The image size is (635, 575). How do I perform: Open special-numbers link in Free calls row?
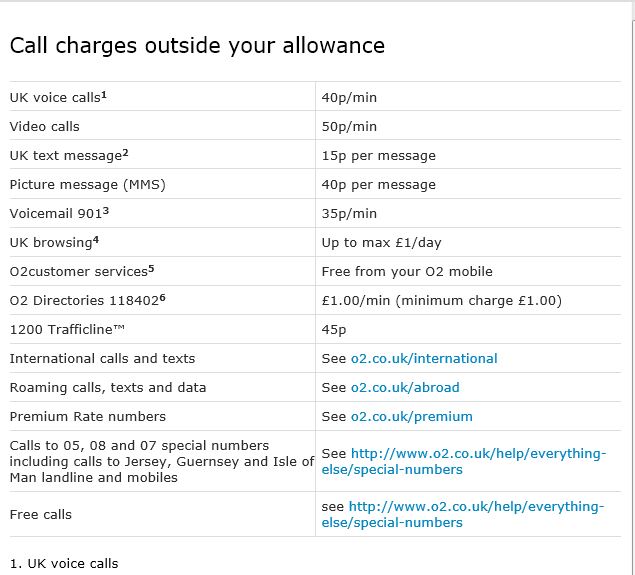pos(476,507)
